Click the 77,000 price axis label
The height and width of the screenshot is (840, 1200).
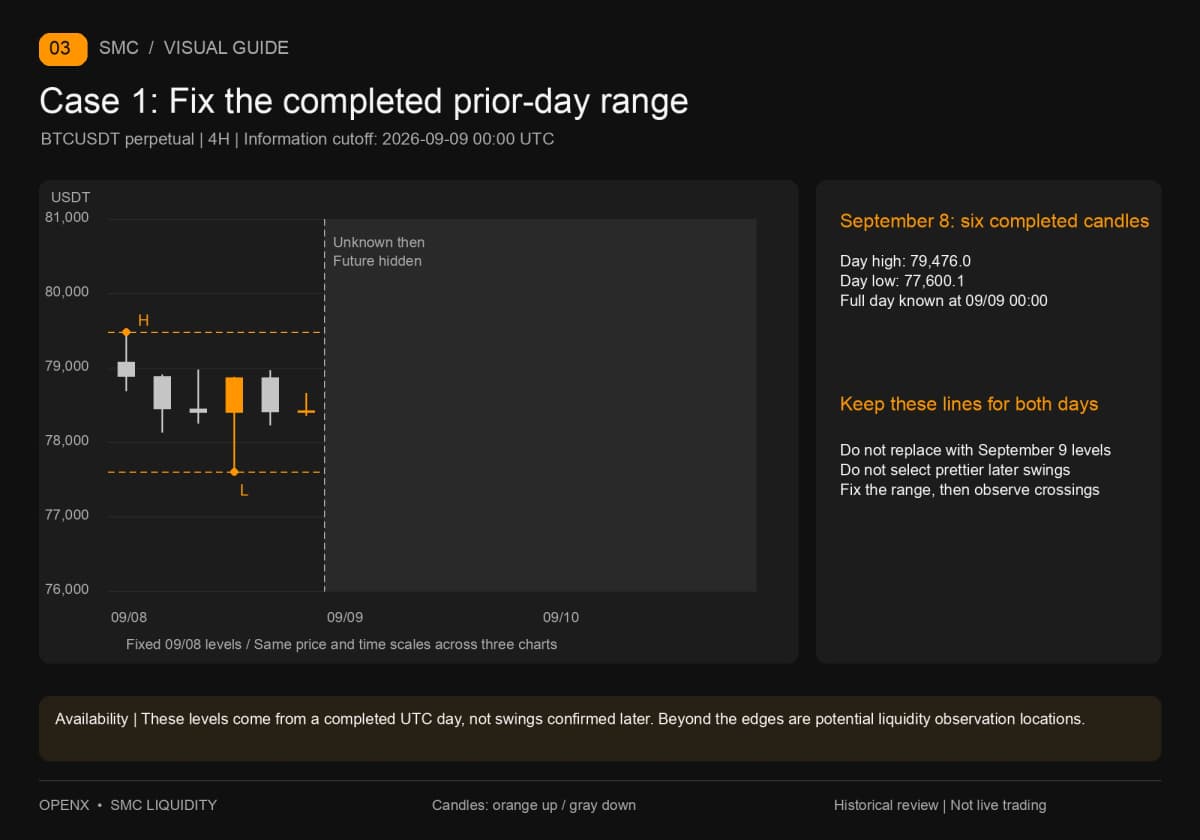coord(68,515)
